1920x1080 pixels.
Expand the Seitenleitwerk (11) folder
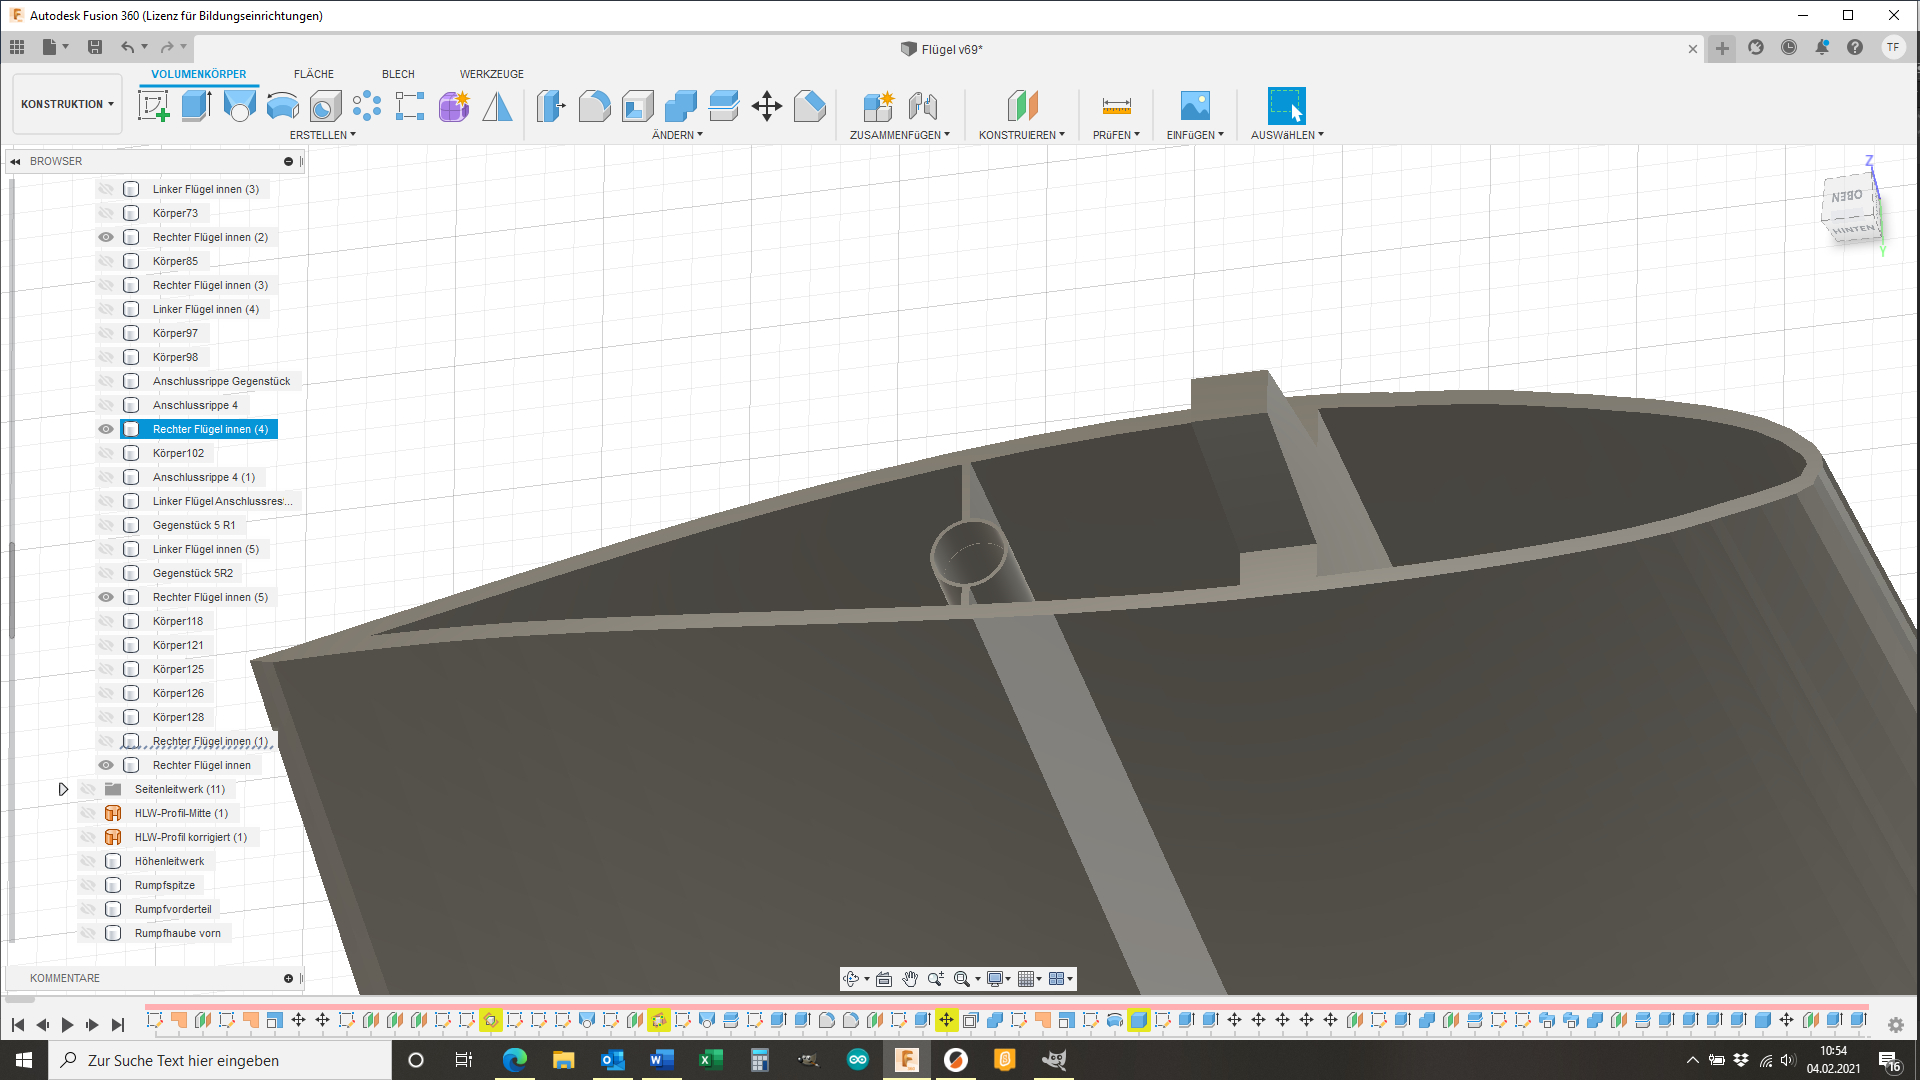[x=63, y=789]
